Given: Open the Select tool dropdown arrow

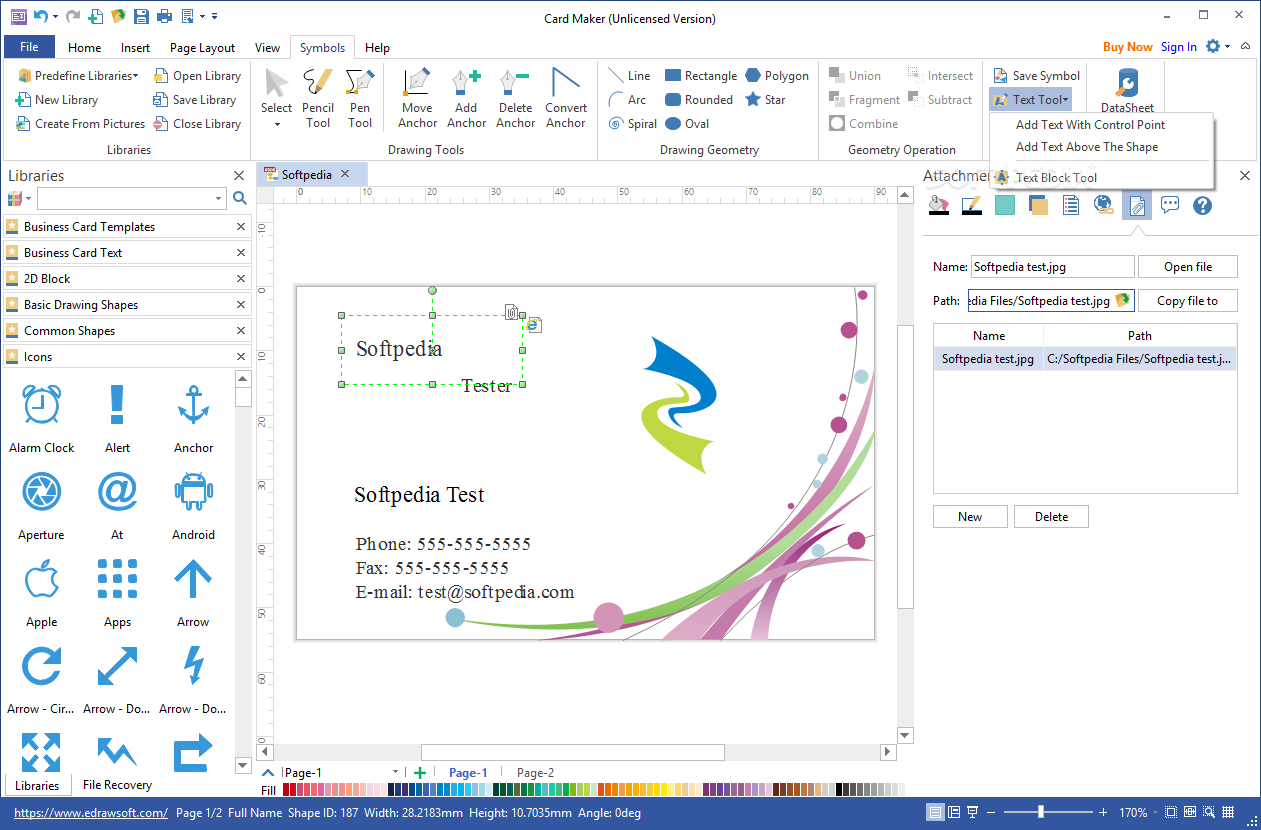Looking at the screenshot, I should 277,125.
